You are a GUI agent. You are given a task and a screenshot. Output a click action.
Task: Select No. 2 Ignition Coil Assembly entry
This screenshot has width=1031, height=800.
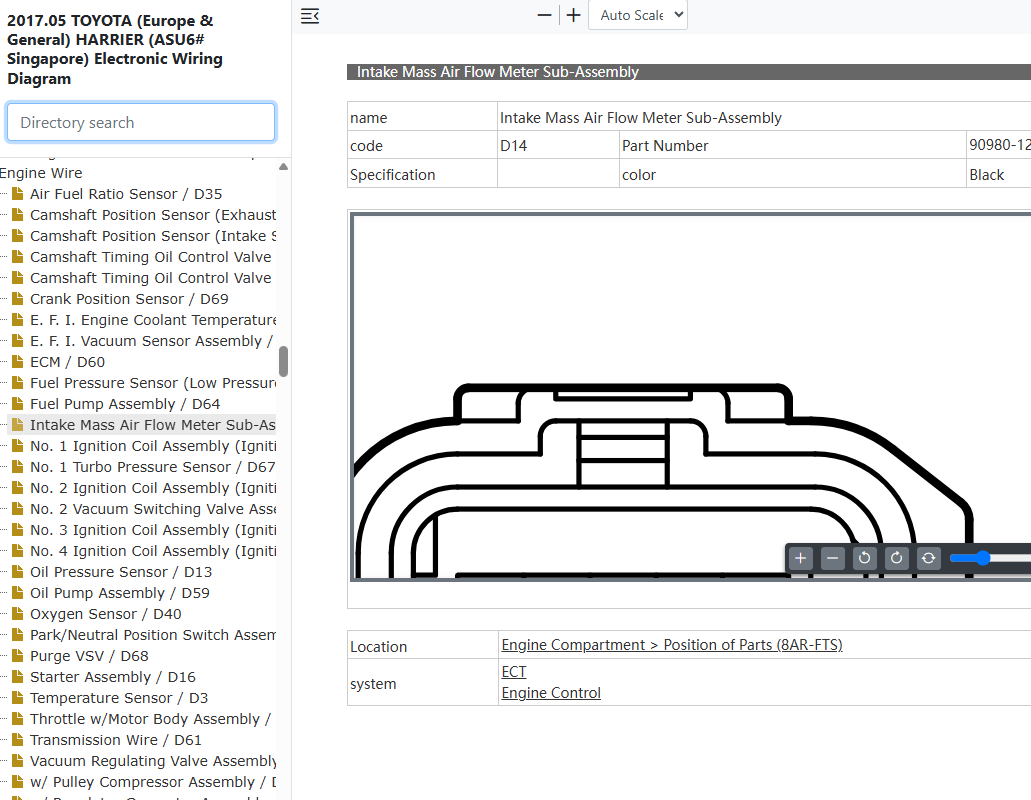pos(153,488)
